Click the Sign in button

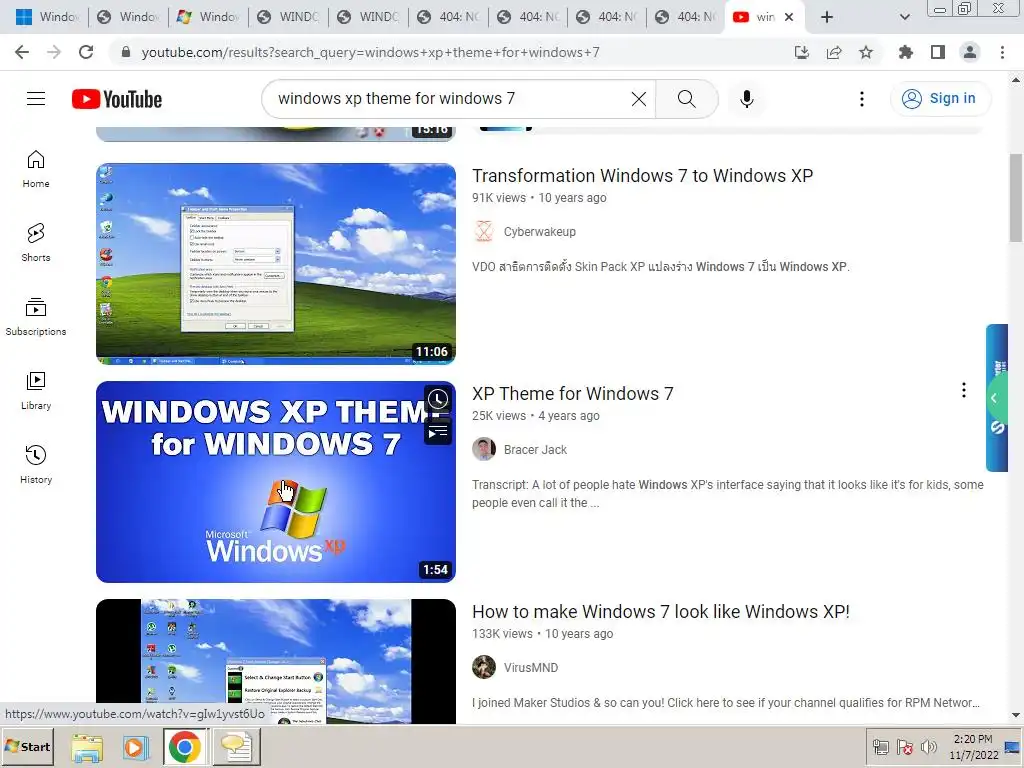tap(940, 99)
